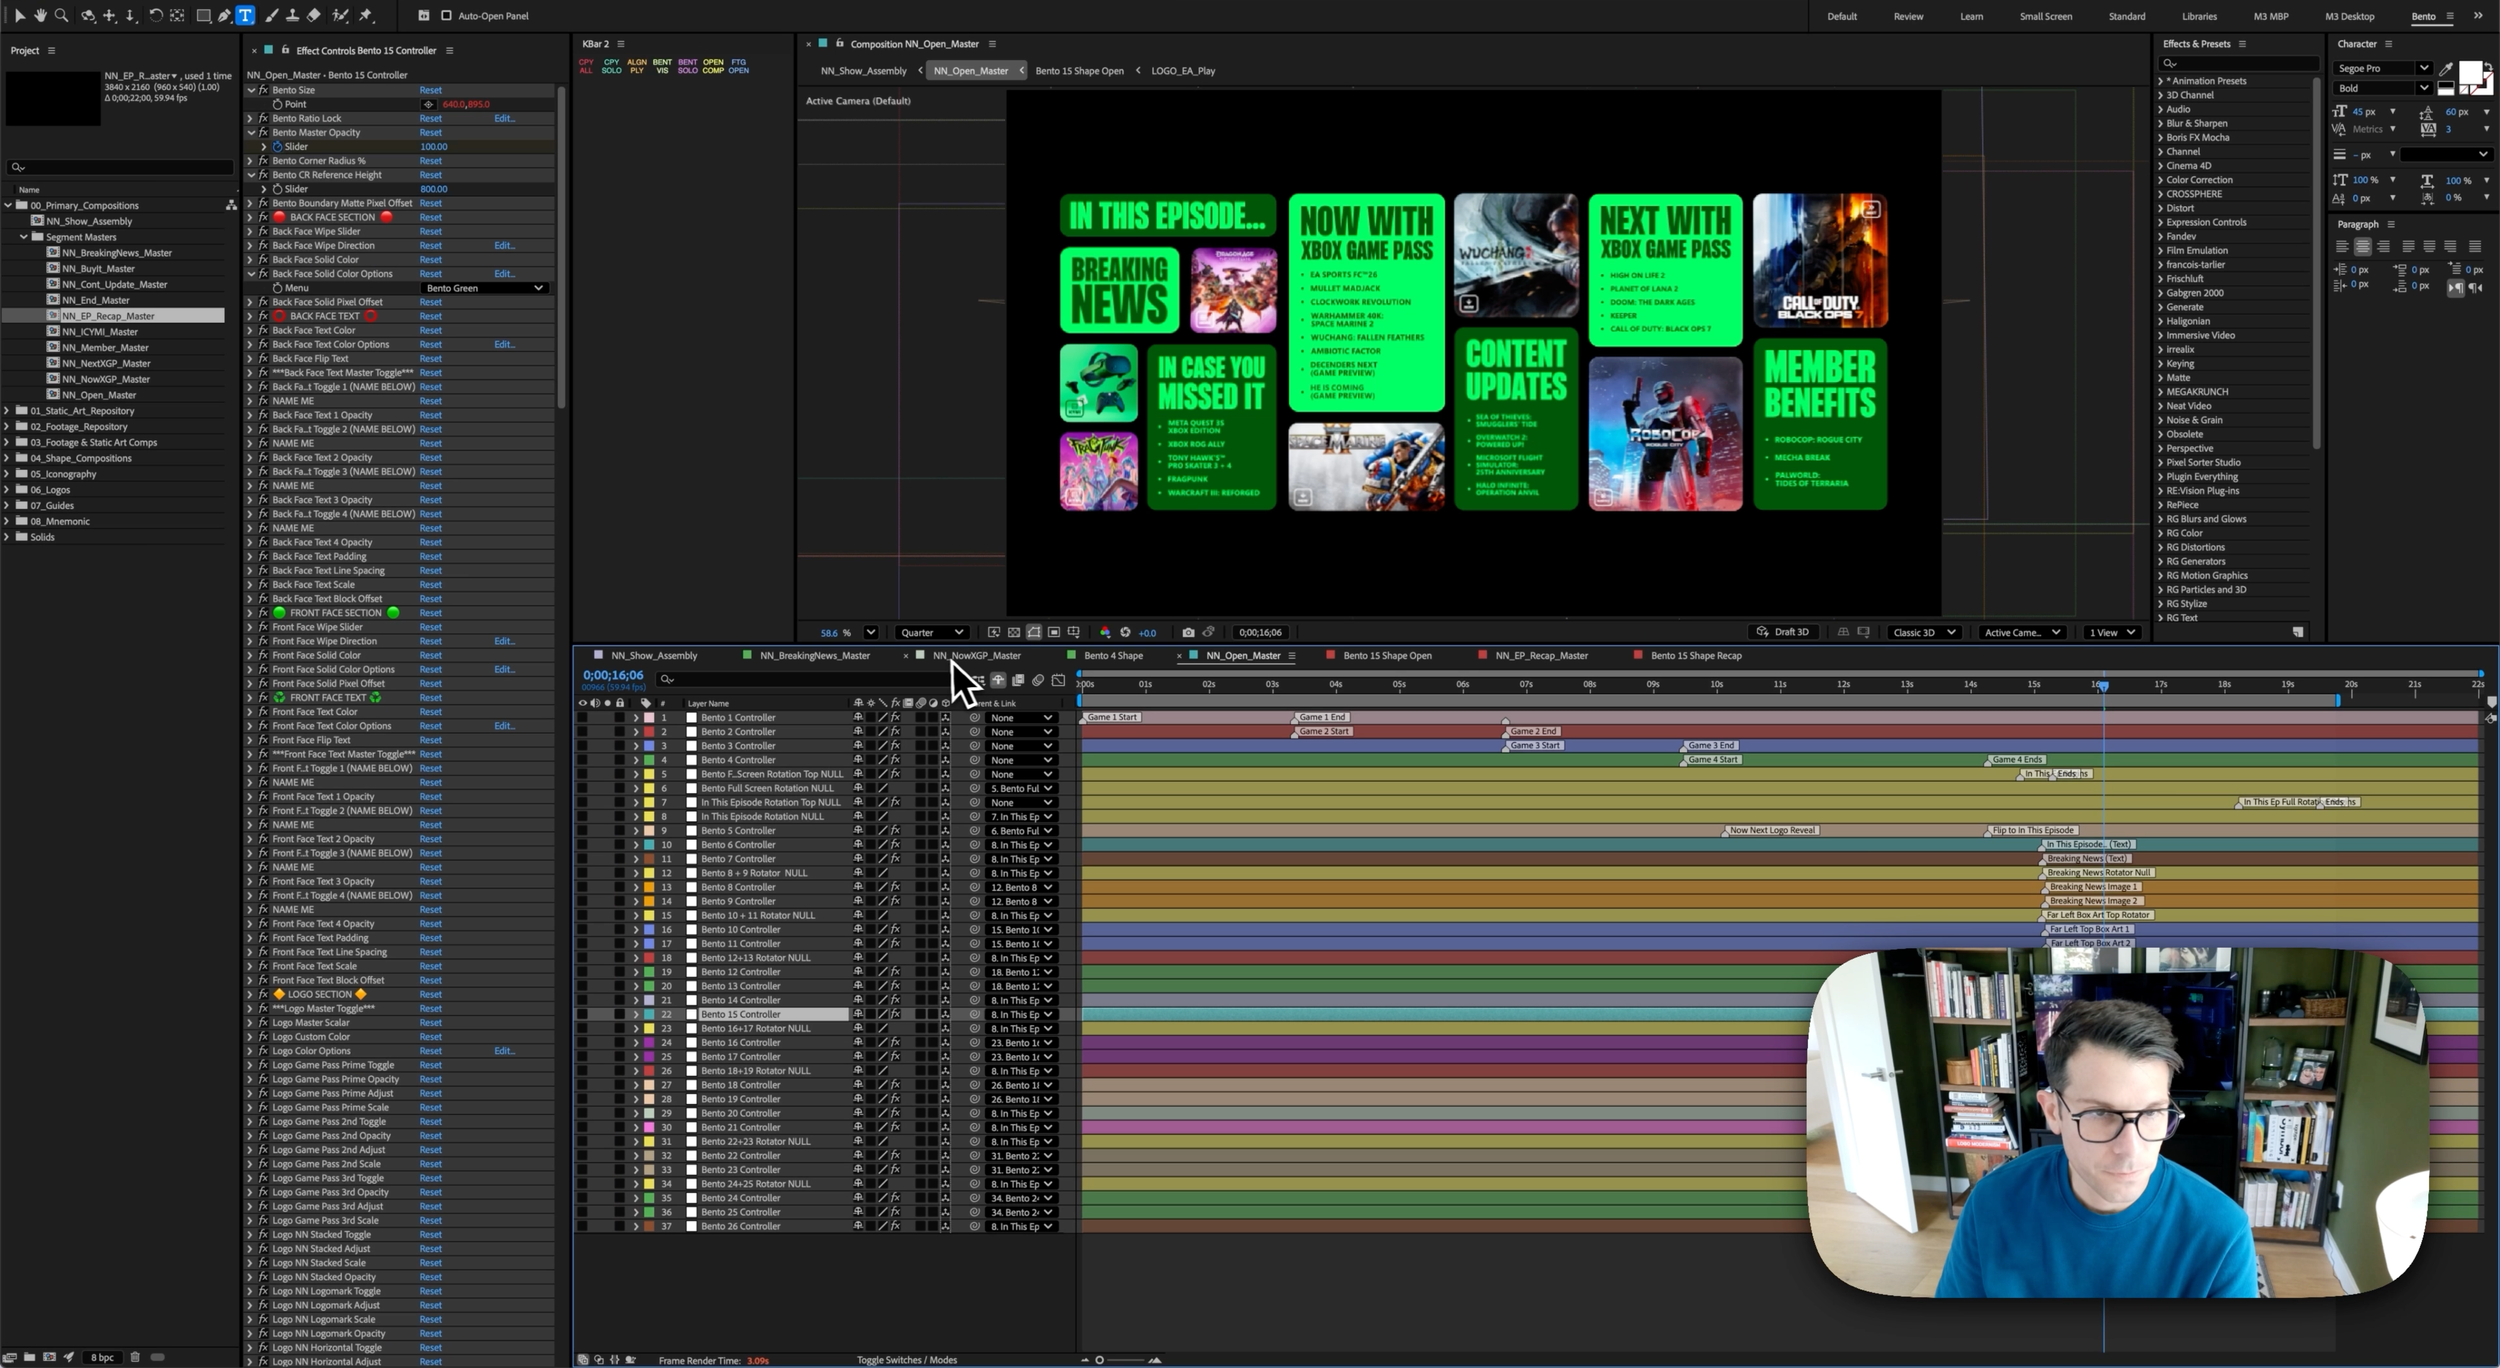This screenshot has width=2500, height=1368.
Task: Take a snapshot with the camera icon
Action: 1187,632
